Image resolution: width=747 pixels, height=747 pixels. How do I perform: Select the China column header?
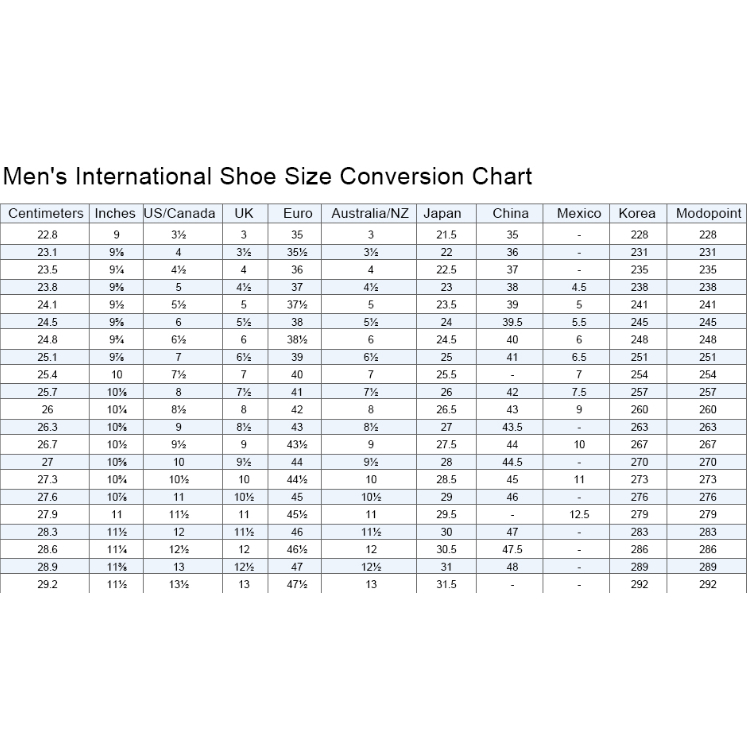click(x=511, y=213)
